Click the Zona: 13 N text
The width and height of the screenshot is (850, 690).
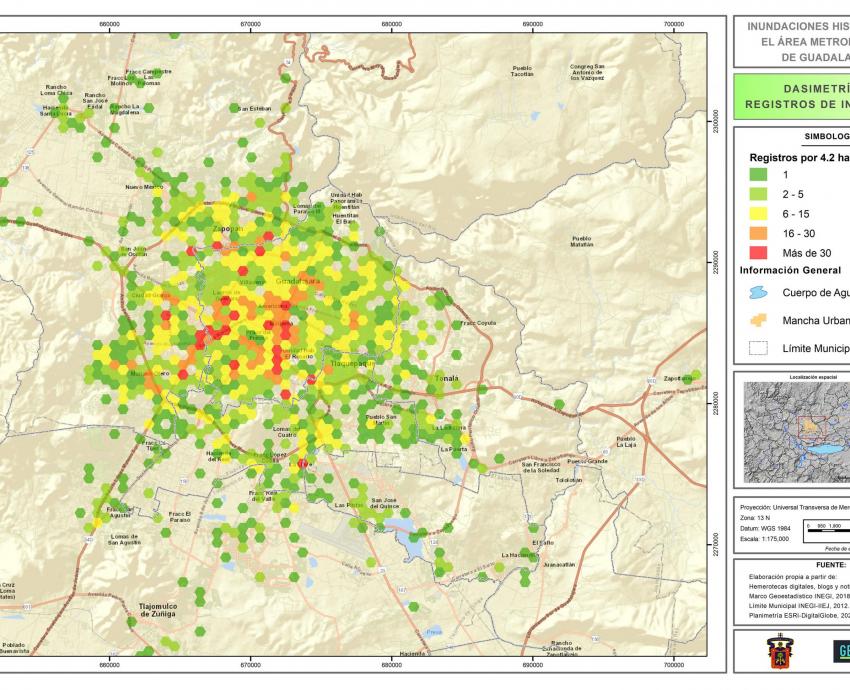click(755, 518)
